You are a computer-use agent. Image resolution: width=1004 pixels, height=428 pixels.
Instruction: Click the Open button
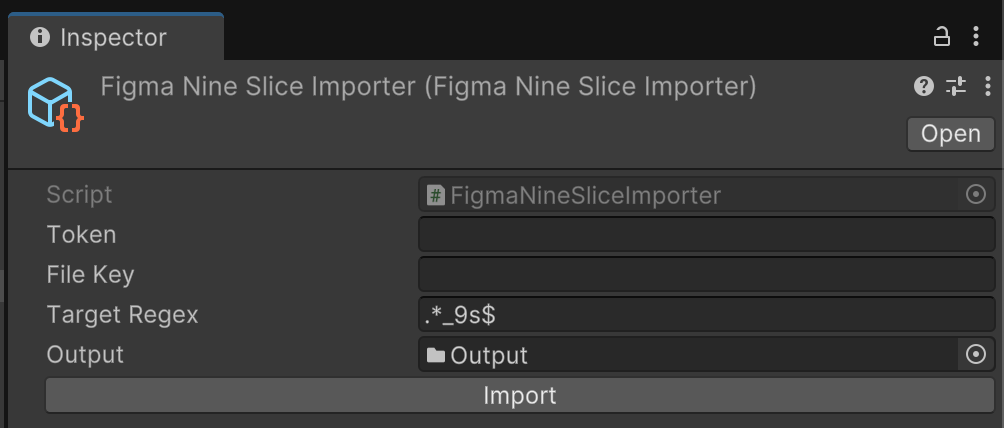pos(950,134)
